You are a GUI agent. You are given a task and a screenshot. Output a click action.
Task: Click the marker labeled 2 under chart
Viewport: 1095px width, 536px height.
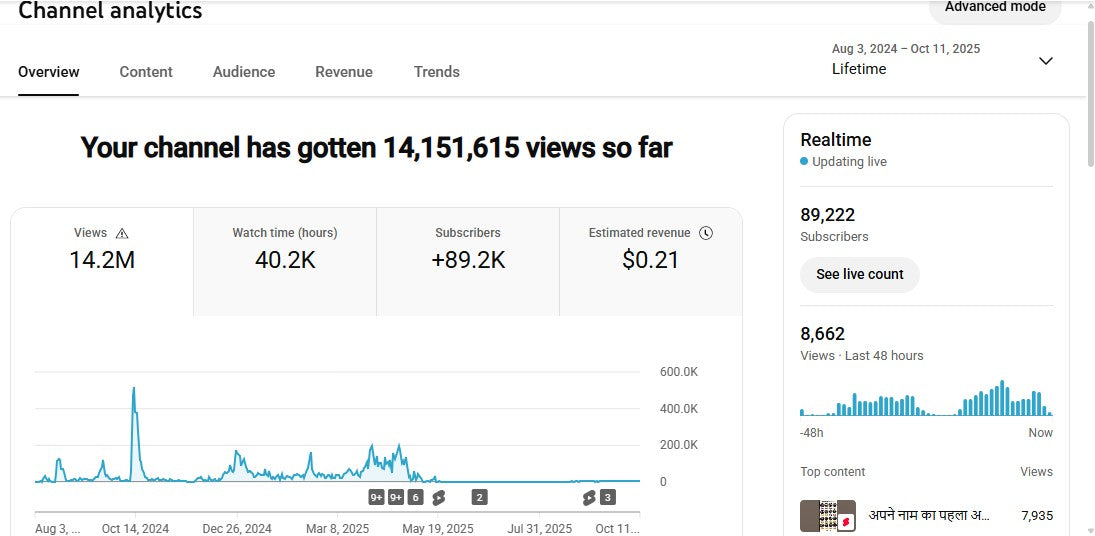click(x=479, y=497)
